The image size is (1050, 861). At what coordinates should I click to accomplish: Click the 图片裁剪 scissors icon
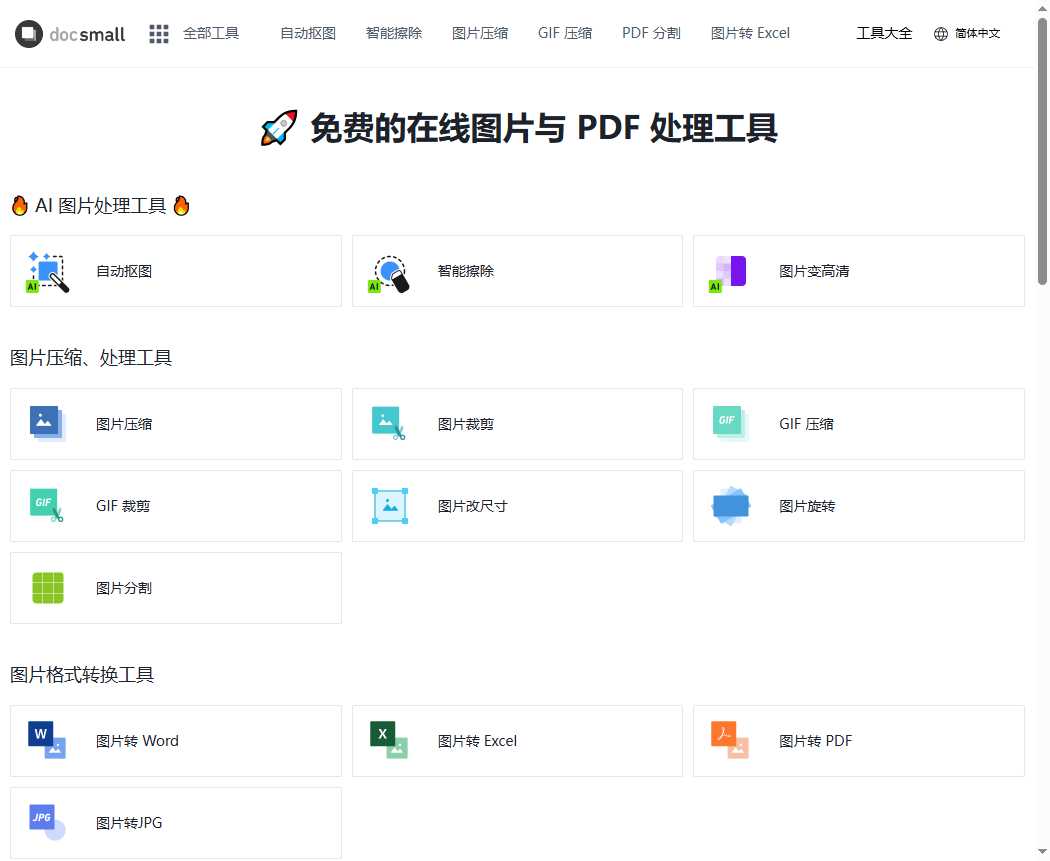click(x=389, y=424)
